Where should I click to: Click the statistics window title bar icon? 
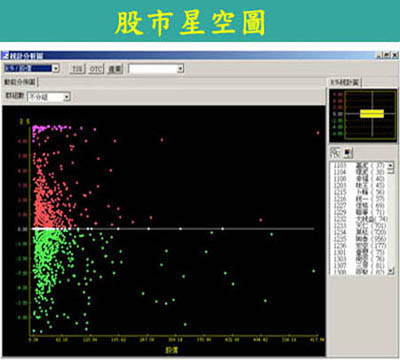(x=5, y=56)
